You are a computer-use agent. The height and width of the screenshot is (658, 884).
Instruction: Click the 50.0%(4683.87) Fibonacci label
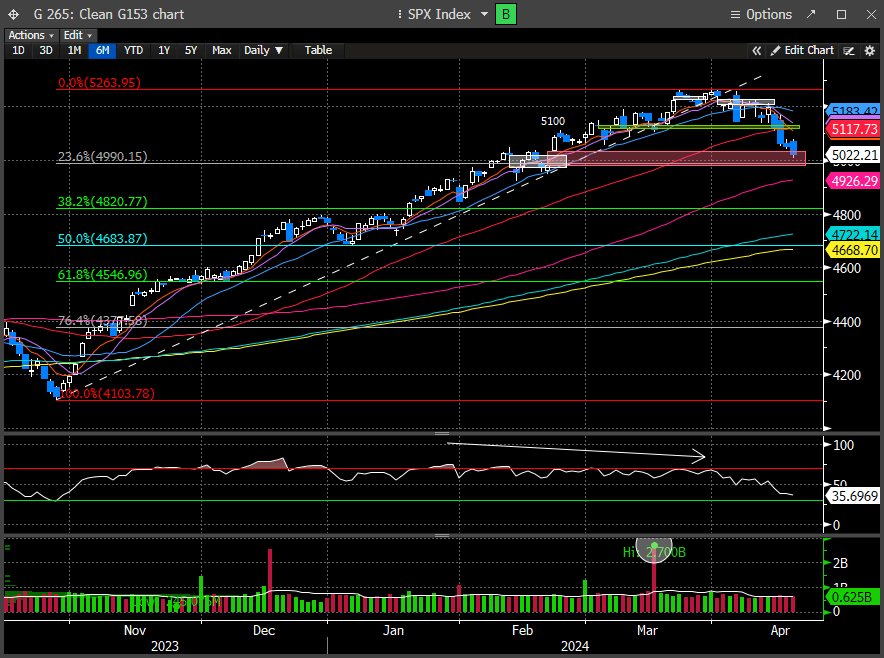pyautogui.click(x=103, y=238)
